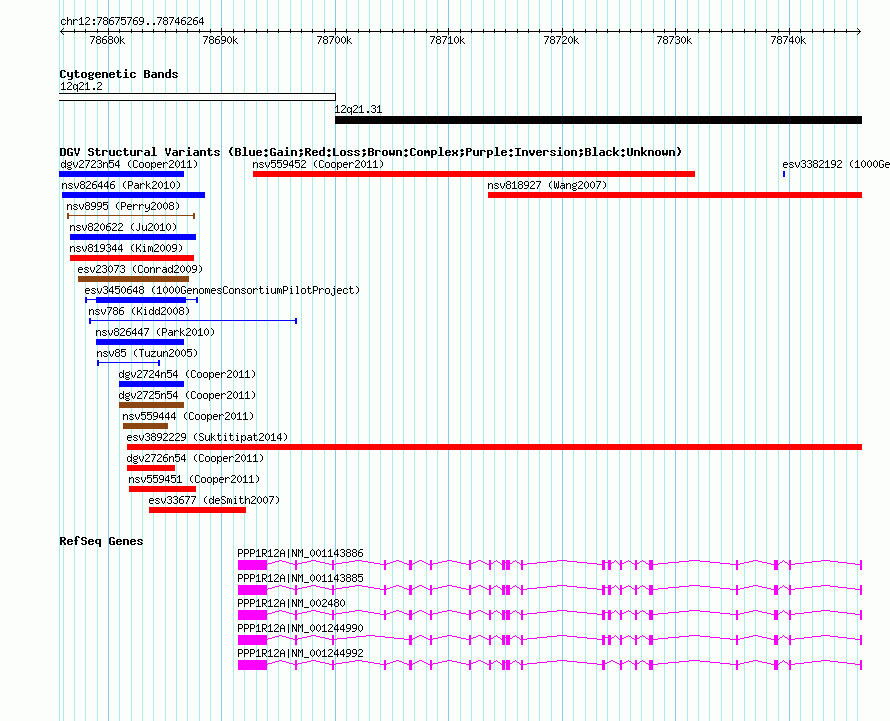Click the esv33677 (deSmith2007) variant label
The width and height of the screenshot is (890, 721).
[214, 500]
